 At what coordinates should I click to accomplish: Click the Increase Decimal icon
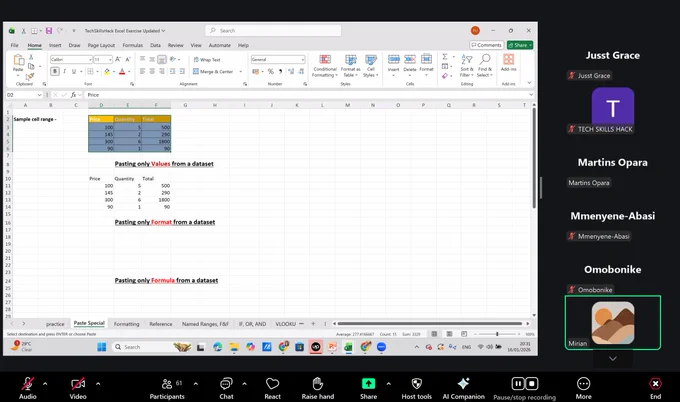click(291, 72)
